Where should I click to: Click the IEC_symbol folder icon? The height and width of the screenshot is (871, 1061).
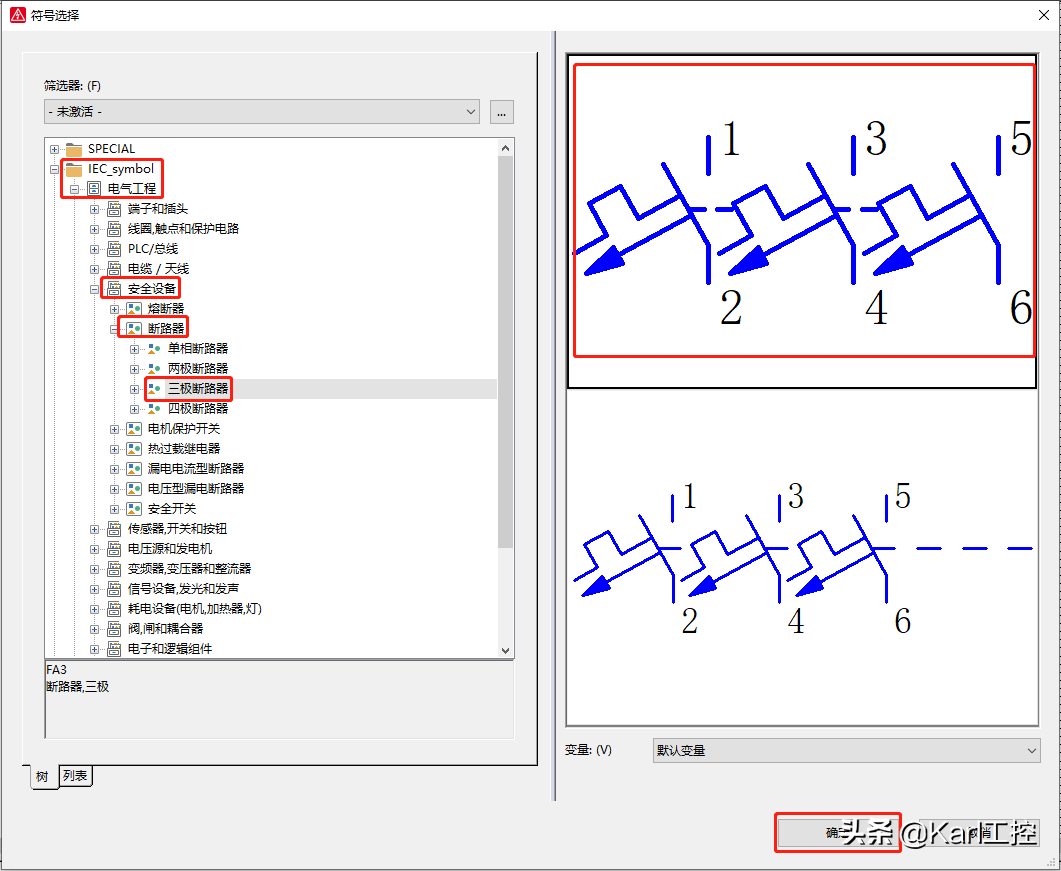click(x=74, y=169)
